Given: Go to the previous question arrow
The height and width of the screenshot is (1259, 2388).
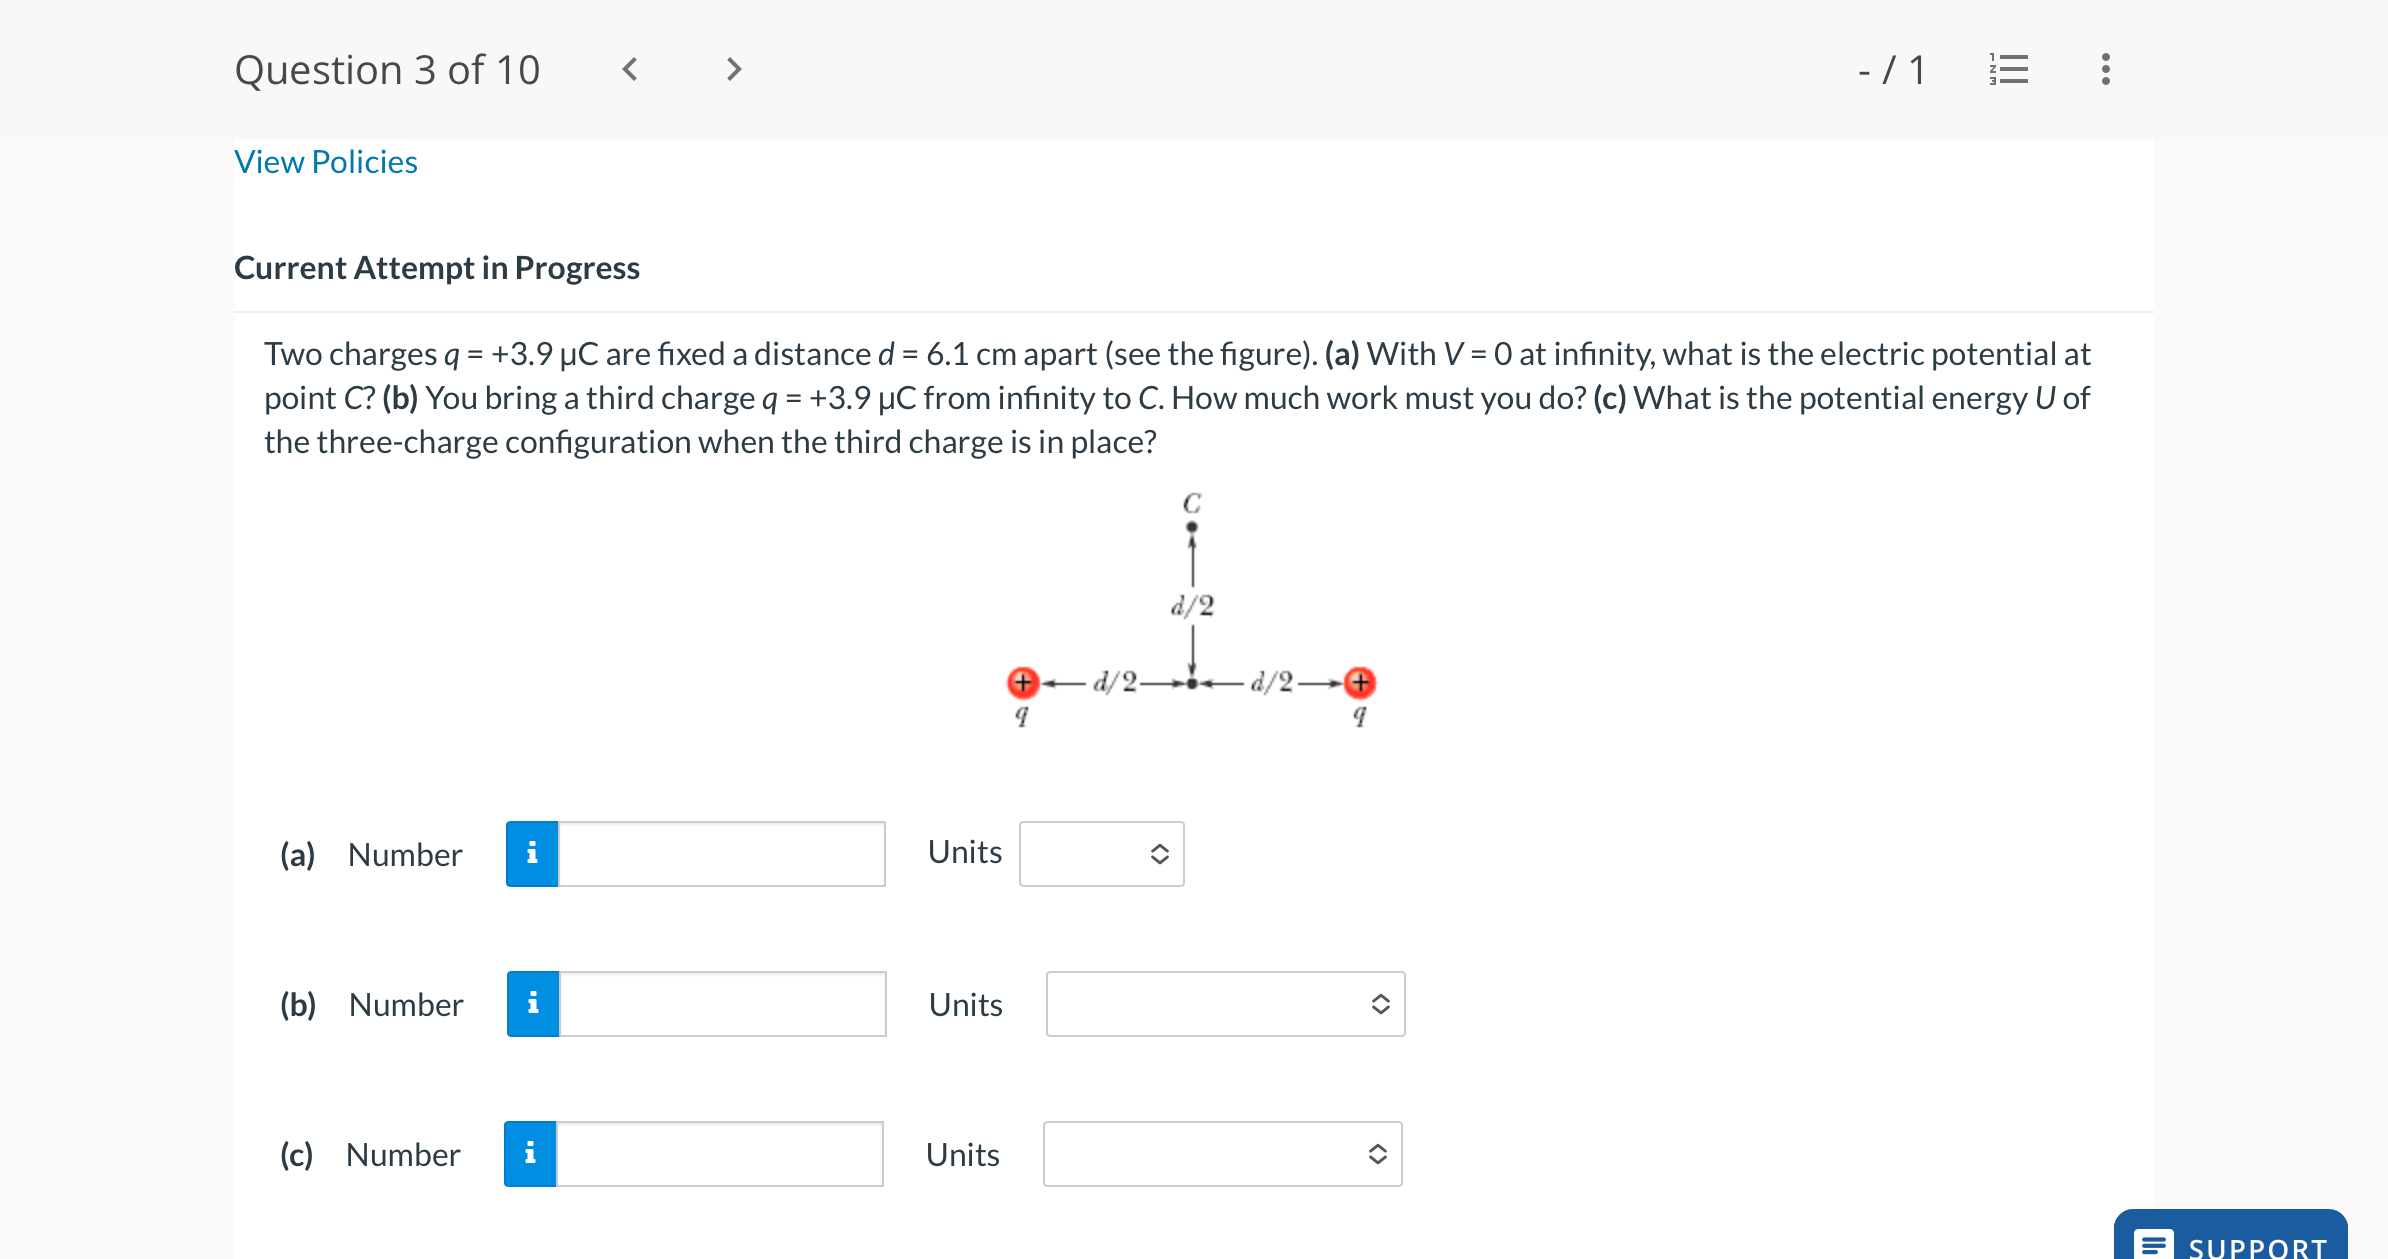Looking at the screenshot, I should (x=630, y=69).
